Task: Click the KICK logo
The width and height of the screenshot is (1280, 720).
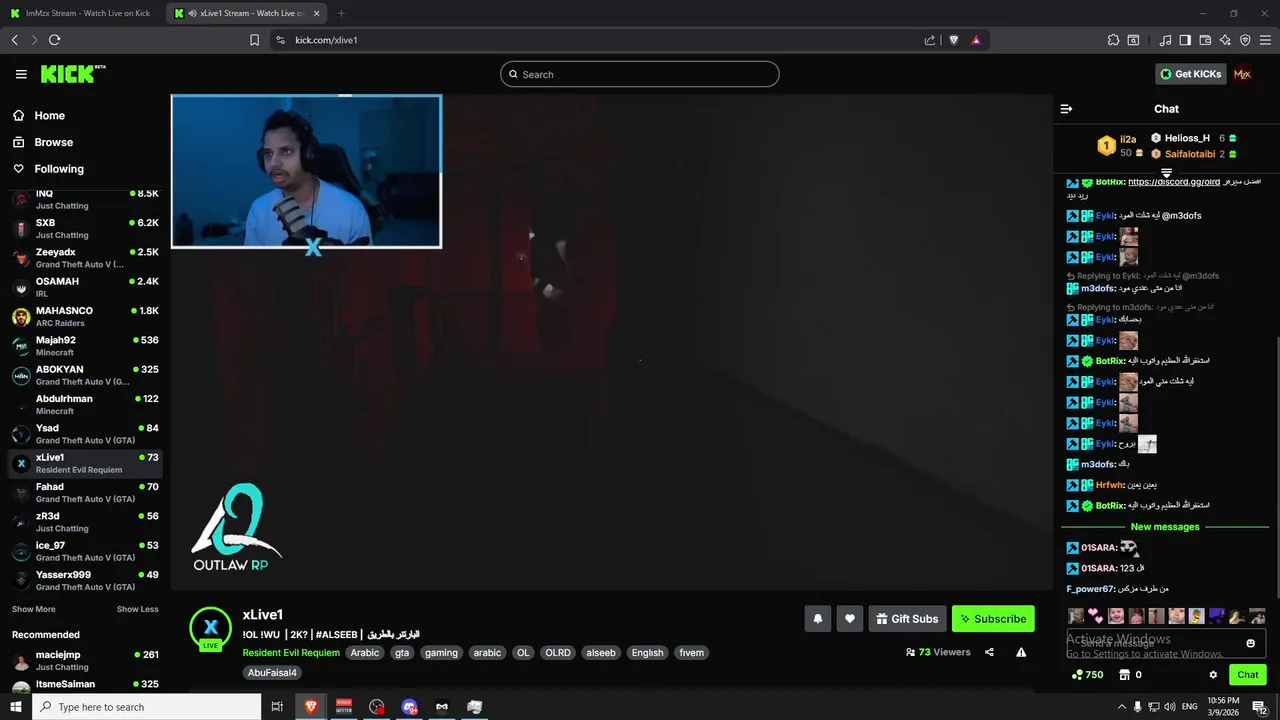Action: 72,74
